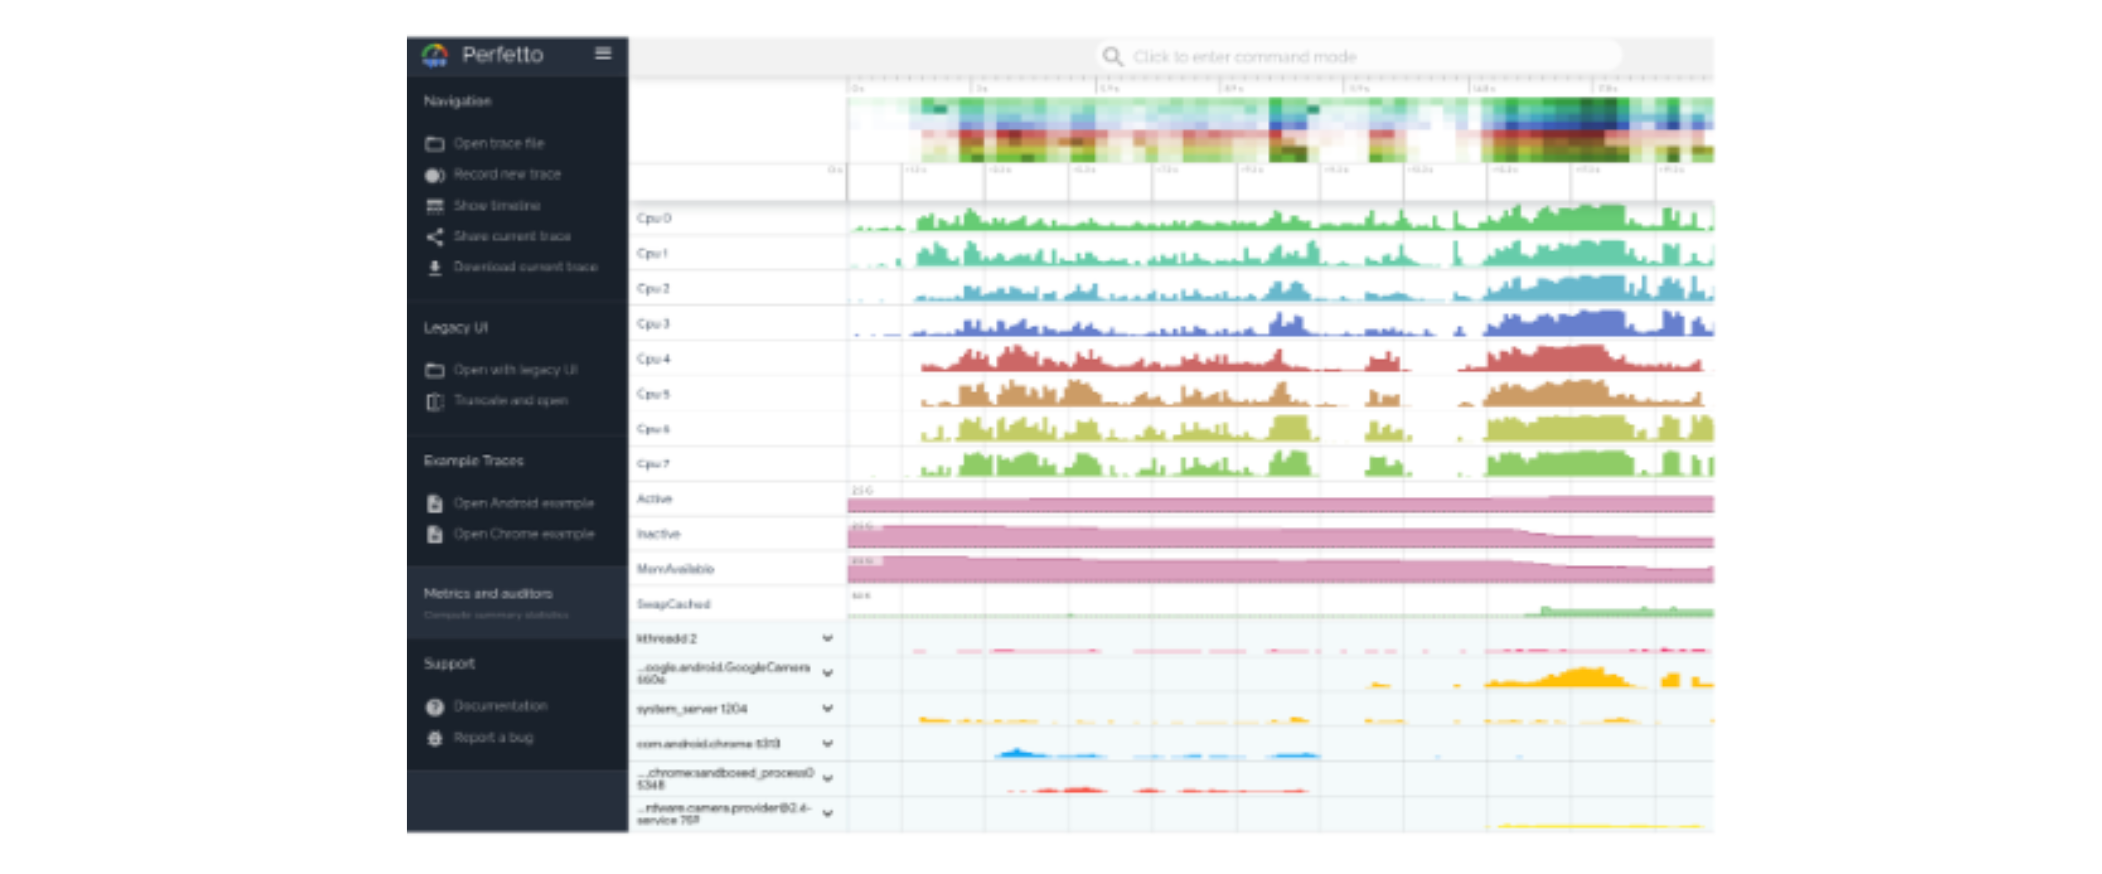Click the Open with legacy UI icon

434,370
